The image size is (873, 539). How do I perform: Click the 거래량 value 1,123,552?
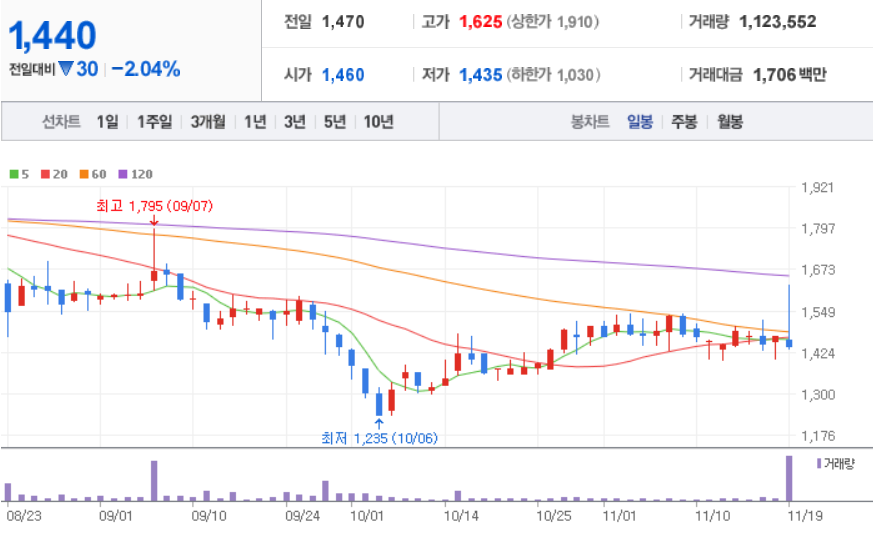[778, 22]
